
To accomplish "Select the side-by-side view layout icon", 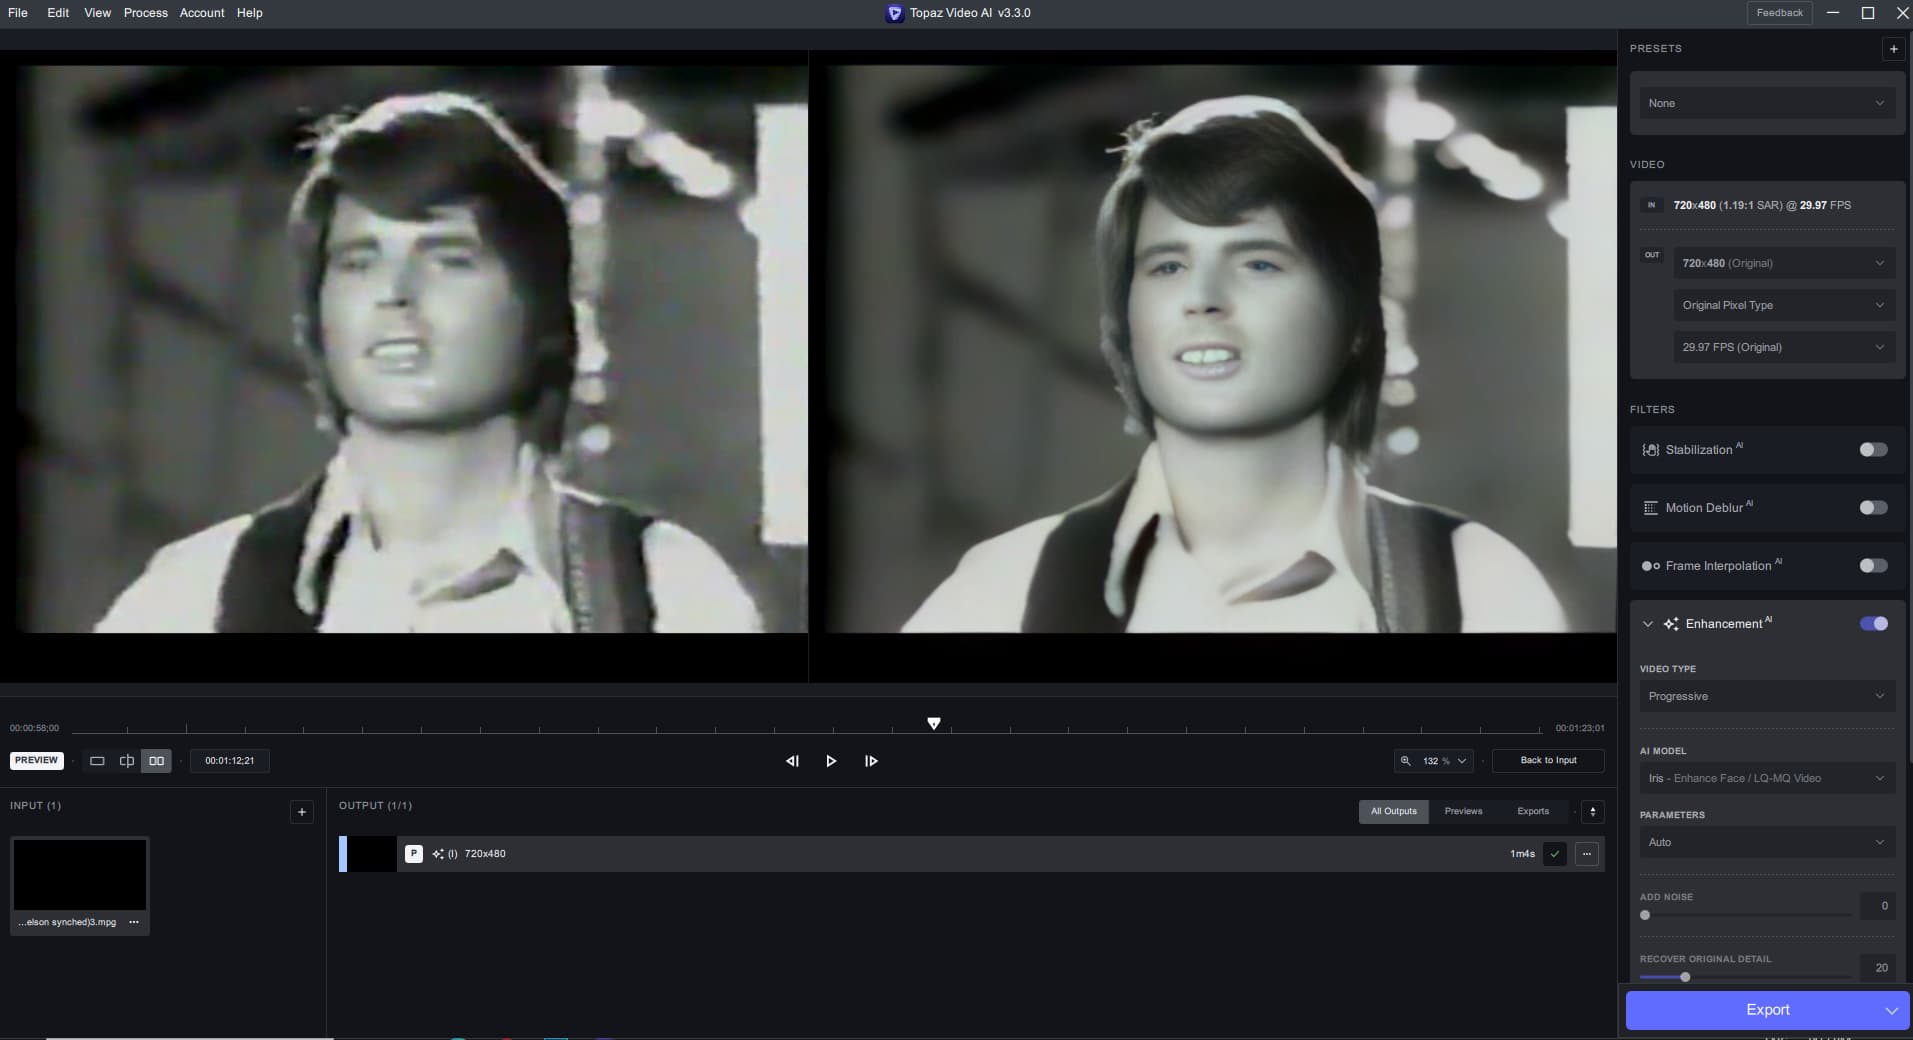I will click(x=157, y=761).
